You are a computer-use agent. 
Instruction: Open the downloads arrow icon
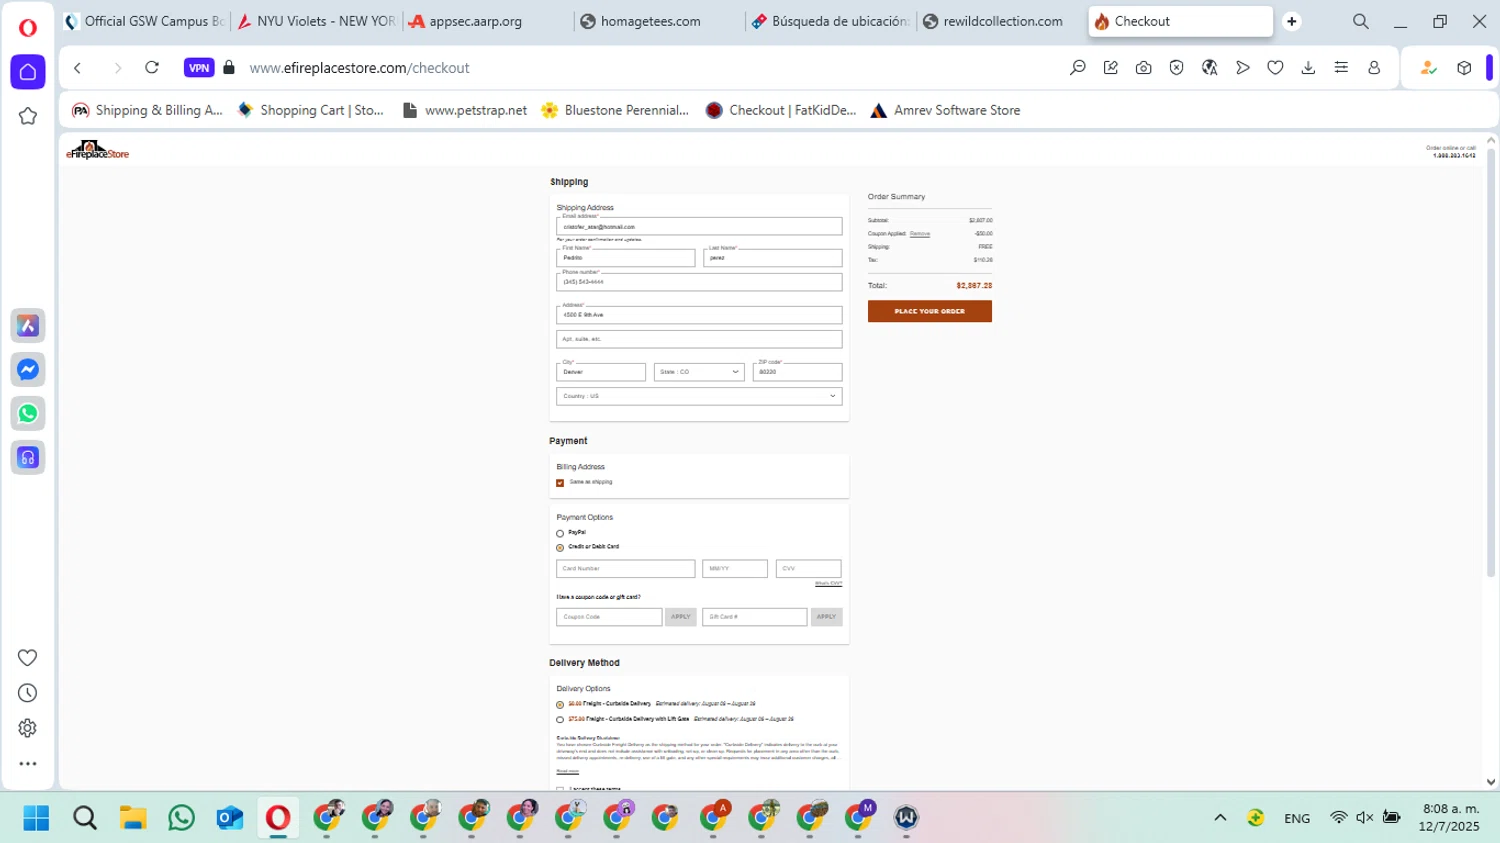(1308, 68)
